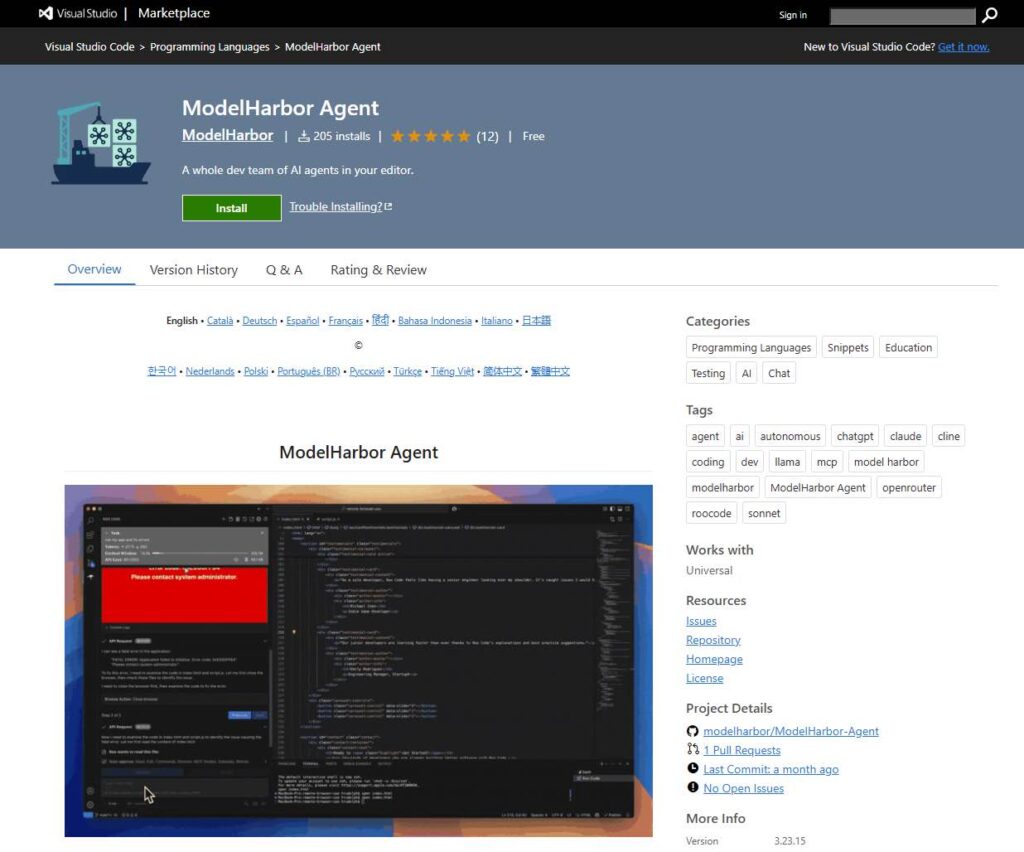Viewport: 1024px width, 852px height.
Task: Click Sign in
Action: 792,15
